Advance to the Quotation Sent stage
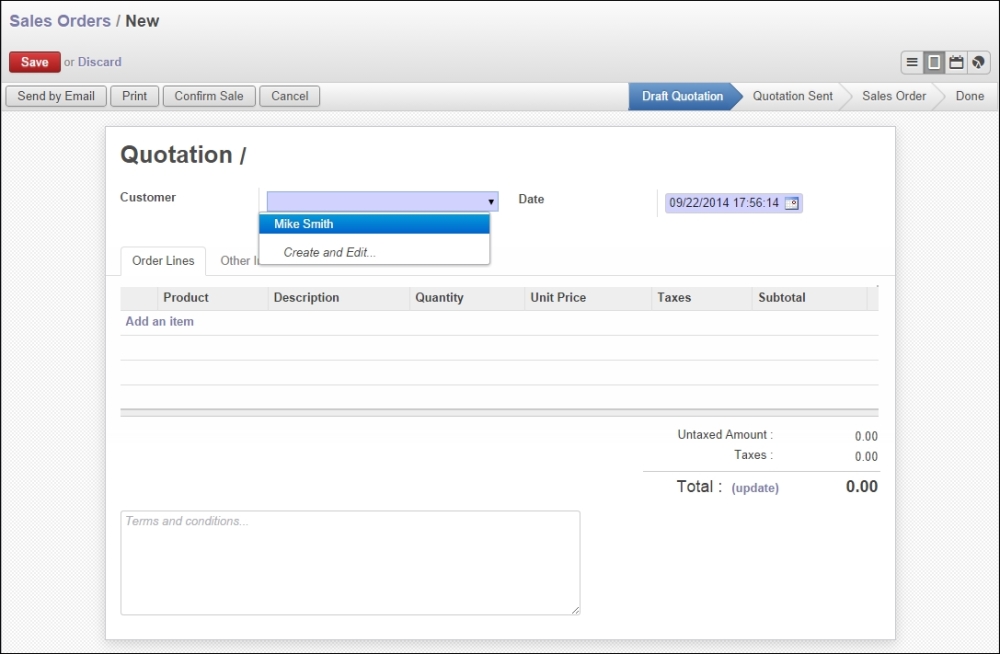The height and width of the screenshot is (654, 1000). (793, 96)
